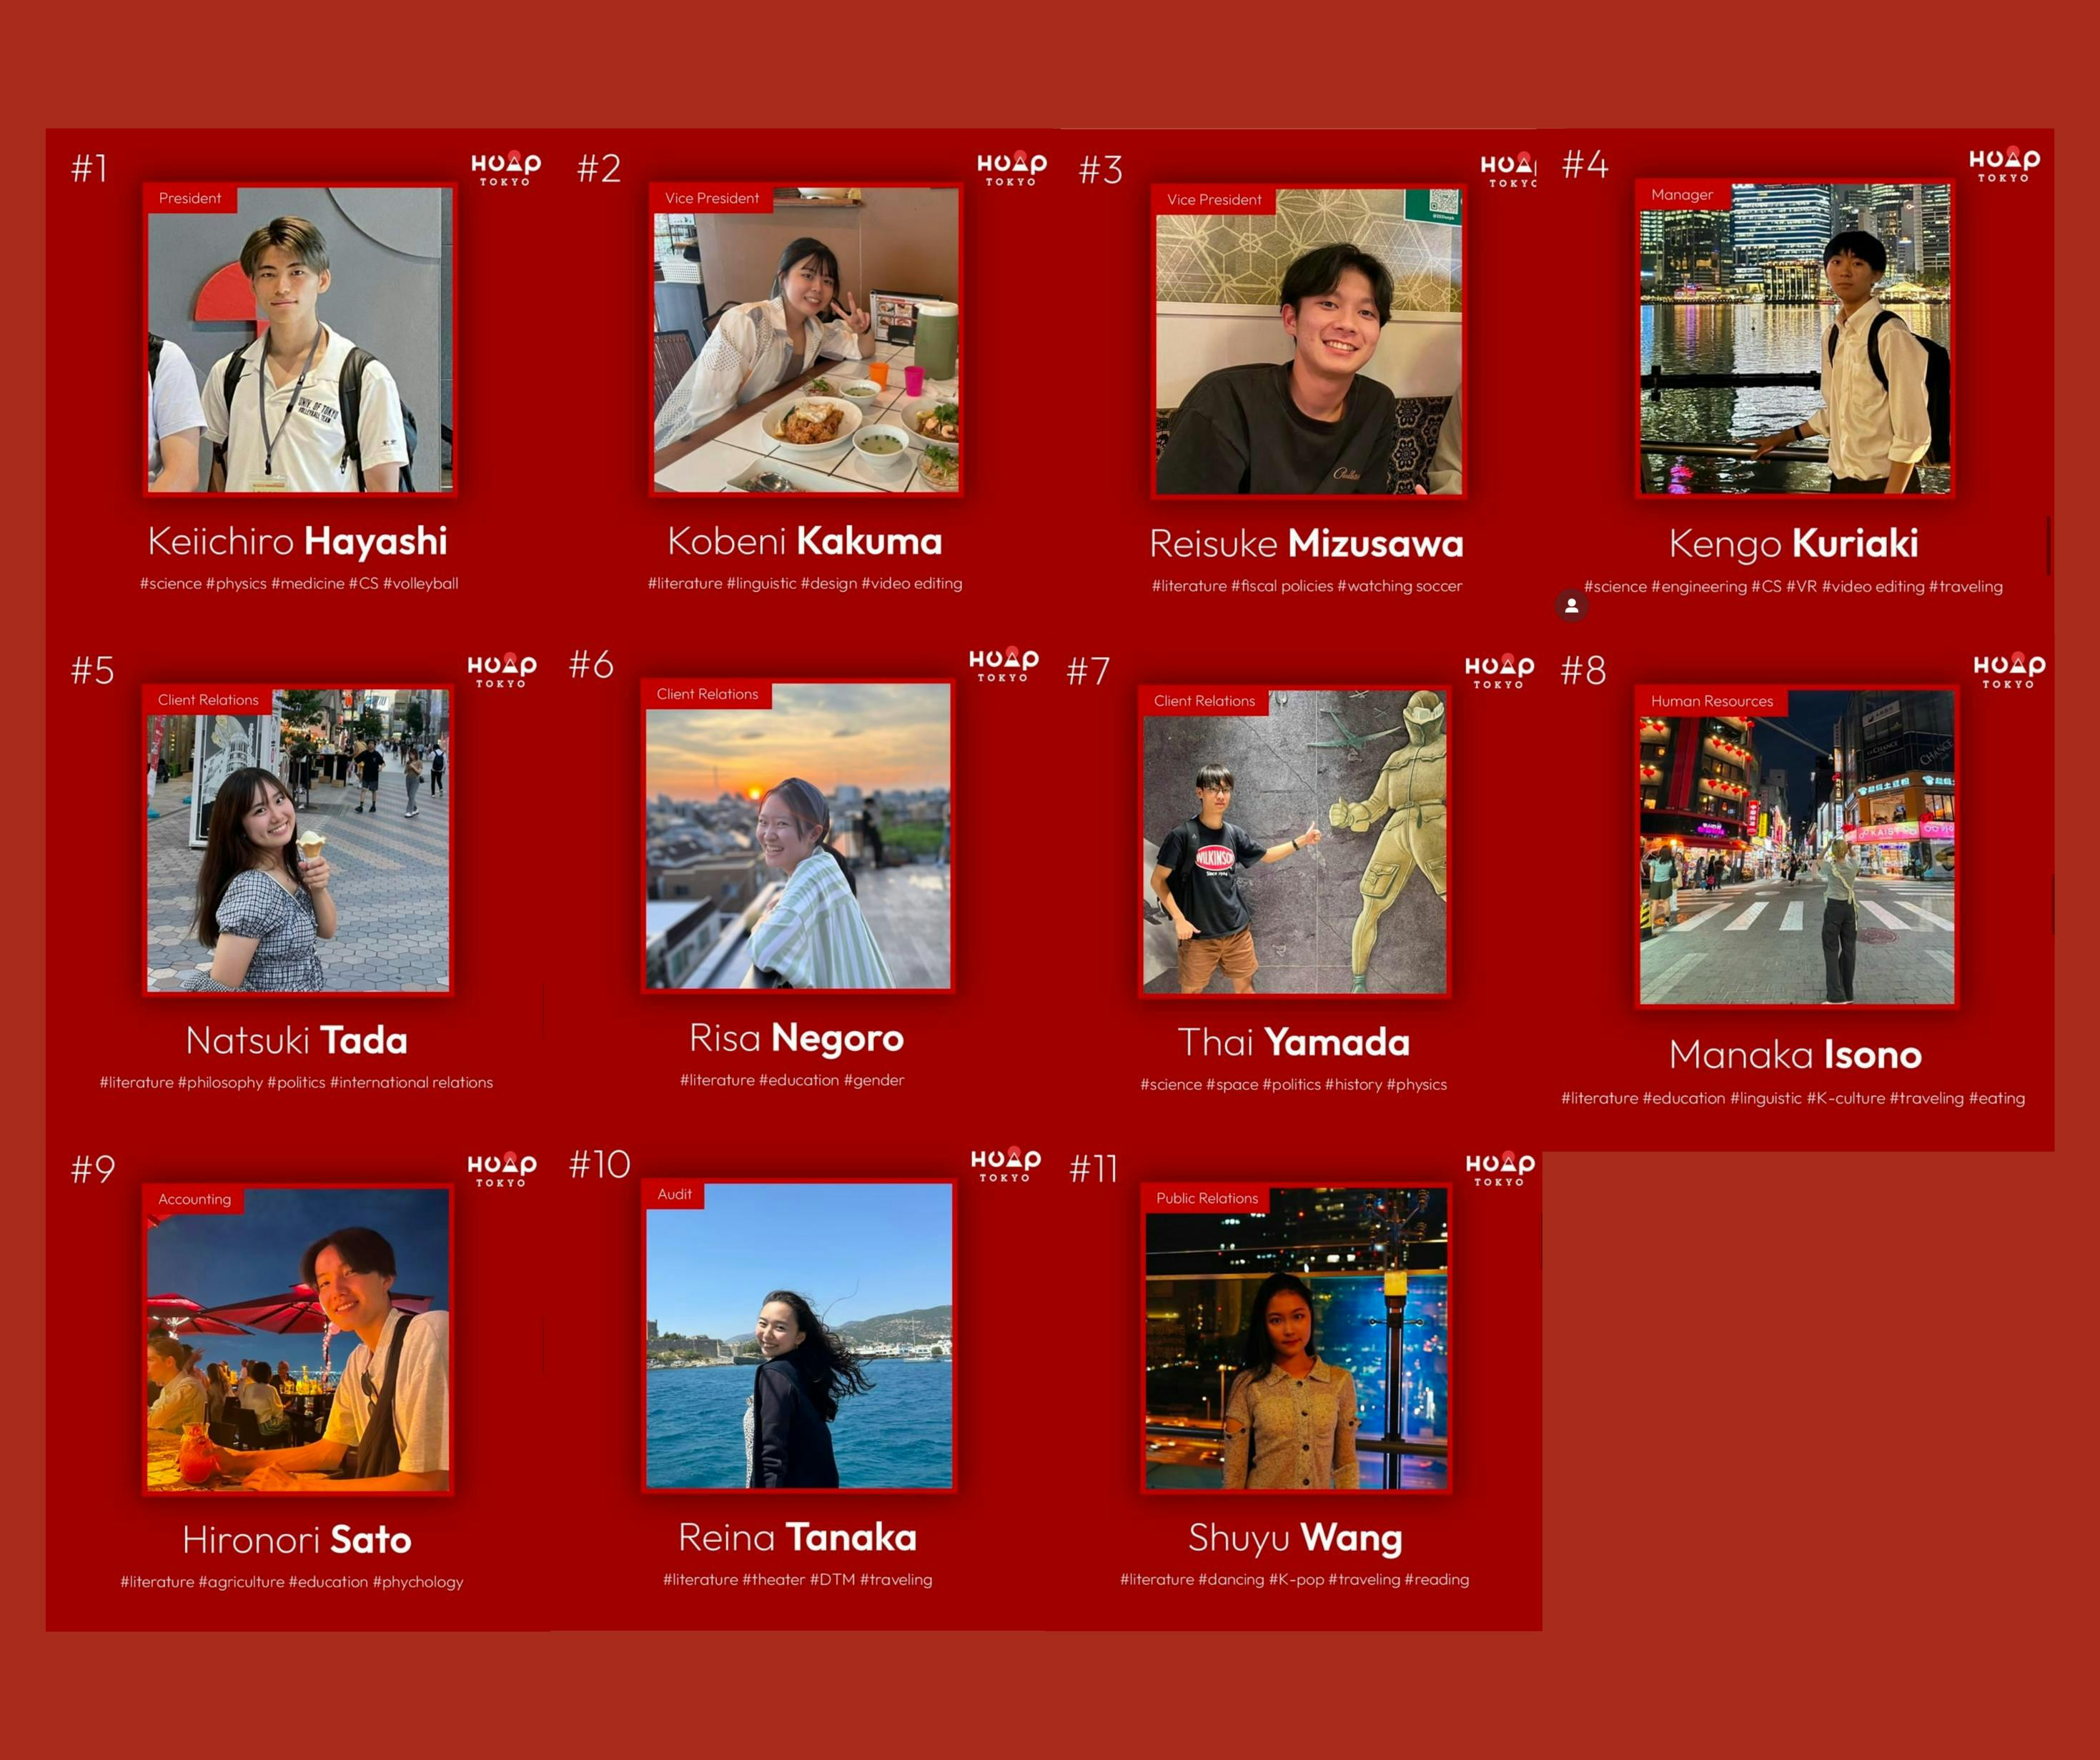Screen dimensions: 2100x1760
Task: Click the hashtags under Thai Yamada
Action: 1293,1084
